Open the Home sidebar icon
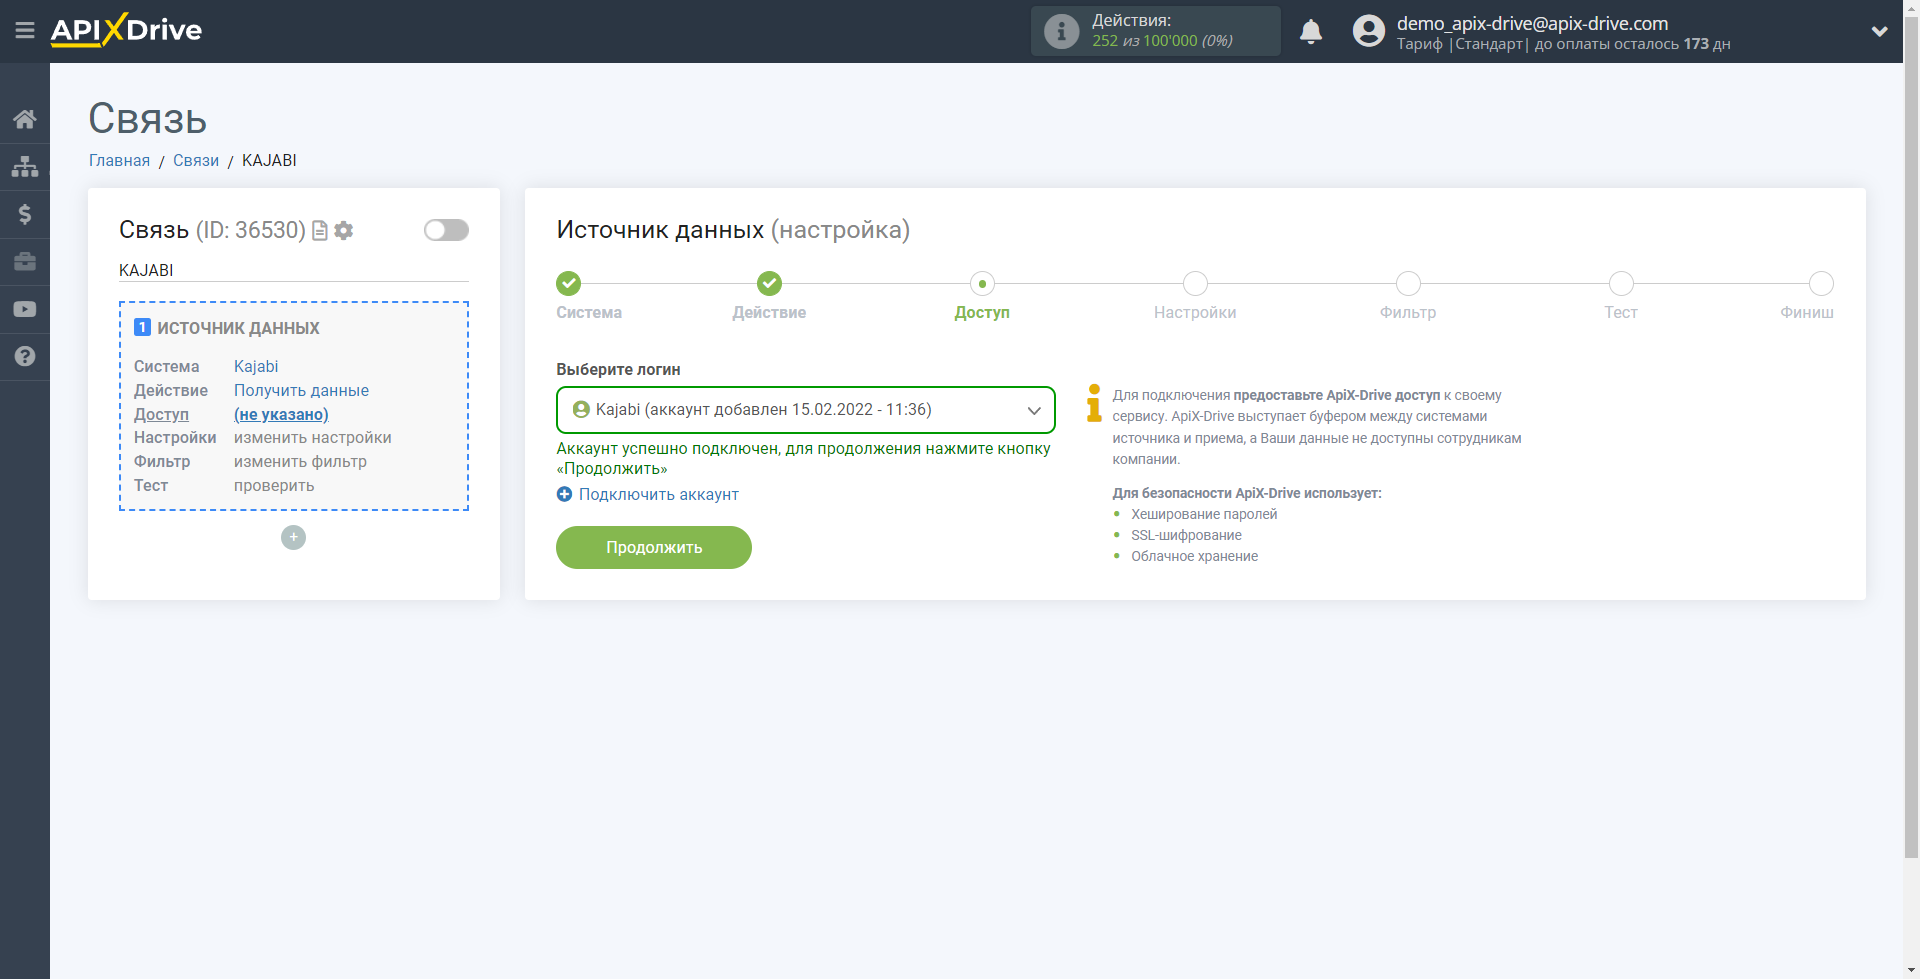1920x979 pixels. coord(25,119)
